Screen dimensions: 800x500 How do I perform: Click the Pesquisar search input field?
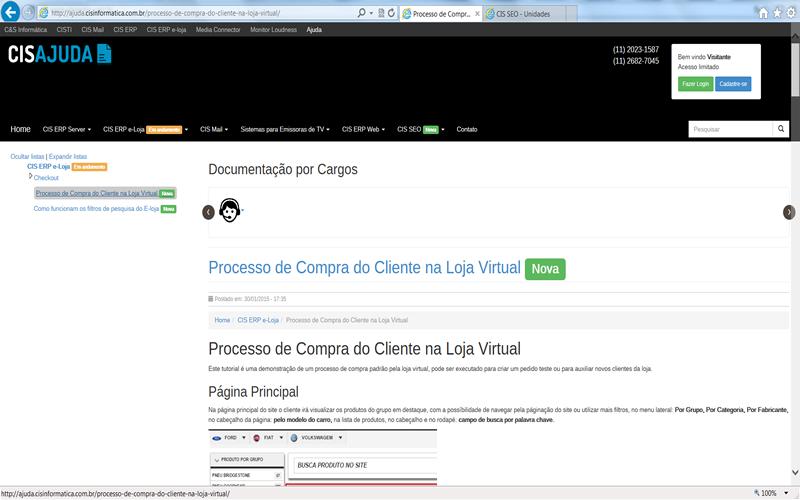coord(730,129)
